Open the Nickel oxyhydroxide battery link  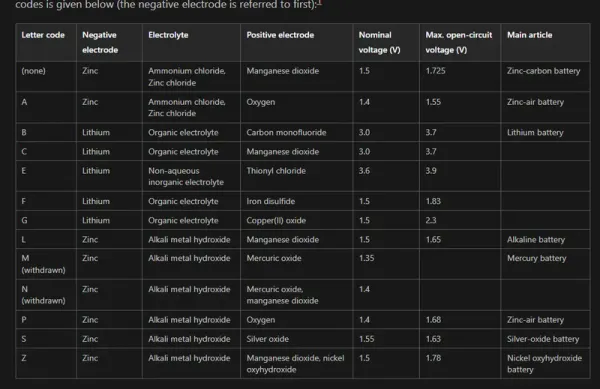coord(544,364)
